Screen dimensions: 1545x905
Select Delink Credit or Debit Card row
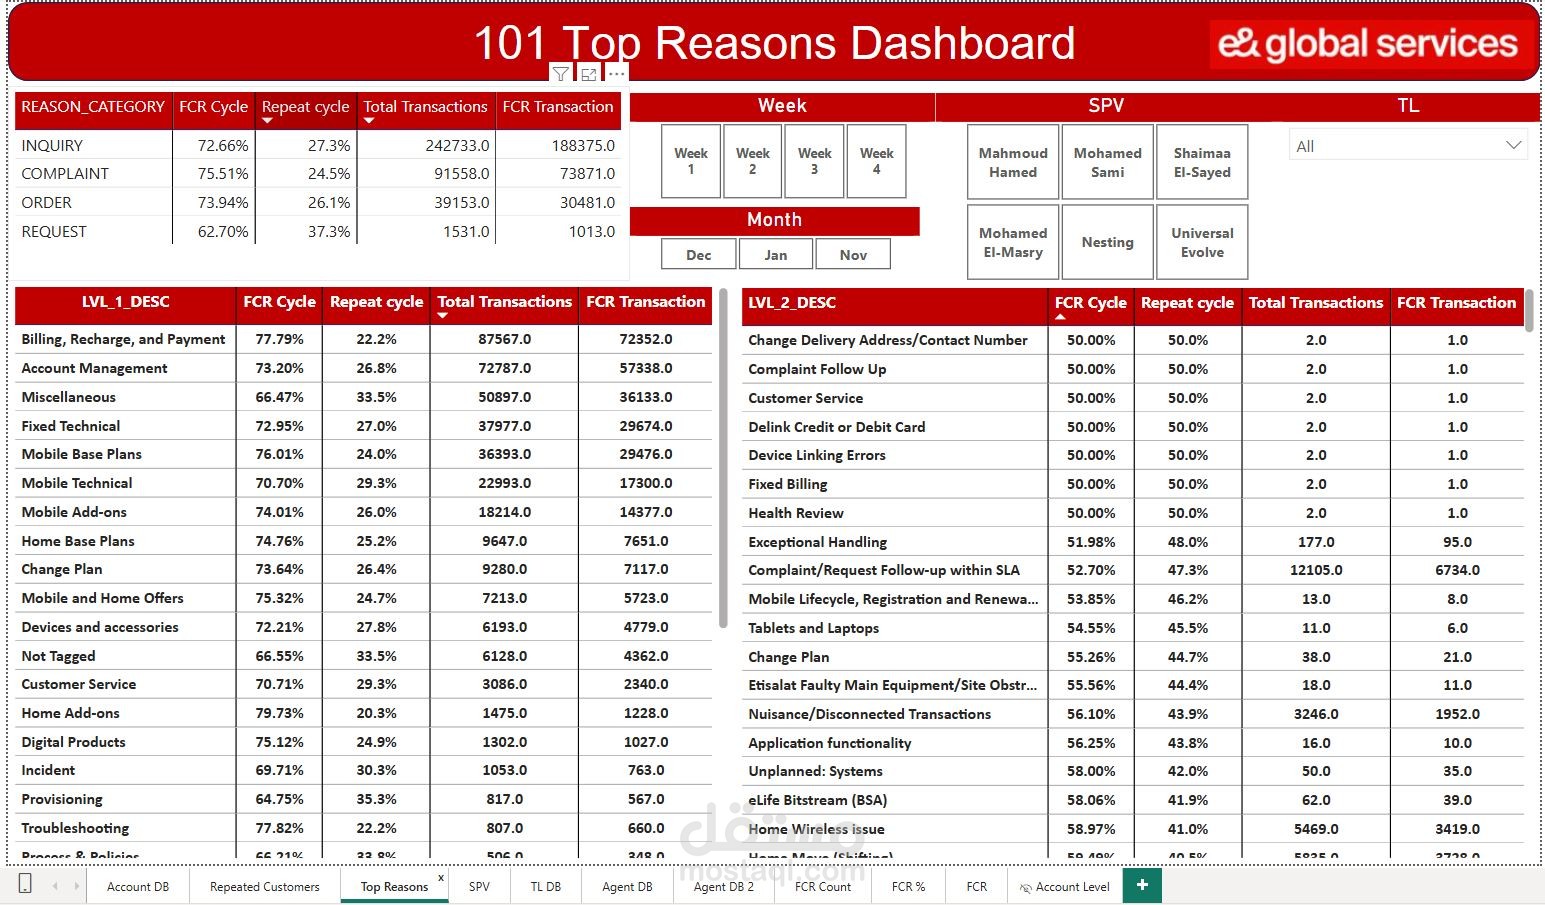[x=1133, y=427]
